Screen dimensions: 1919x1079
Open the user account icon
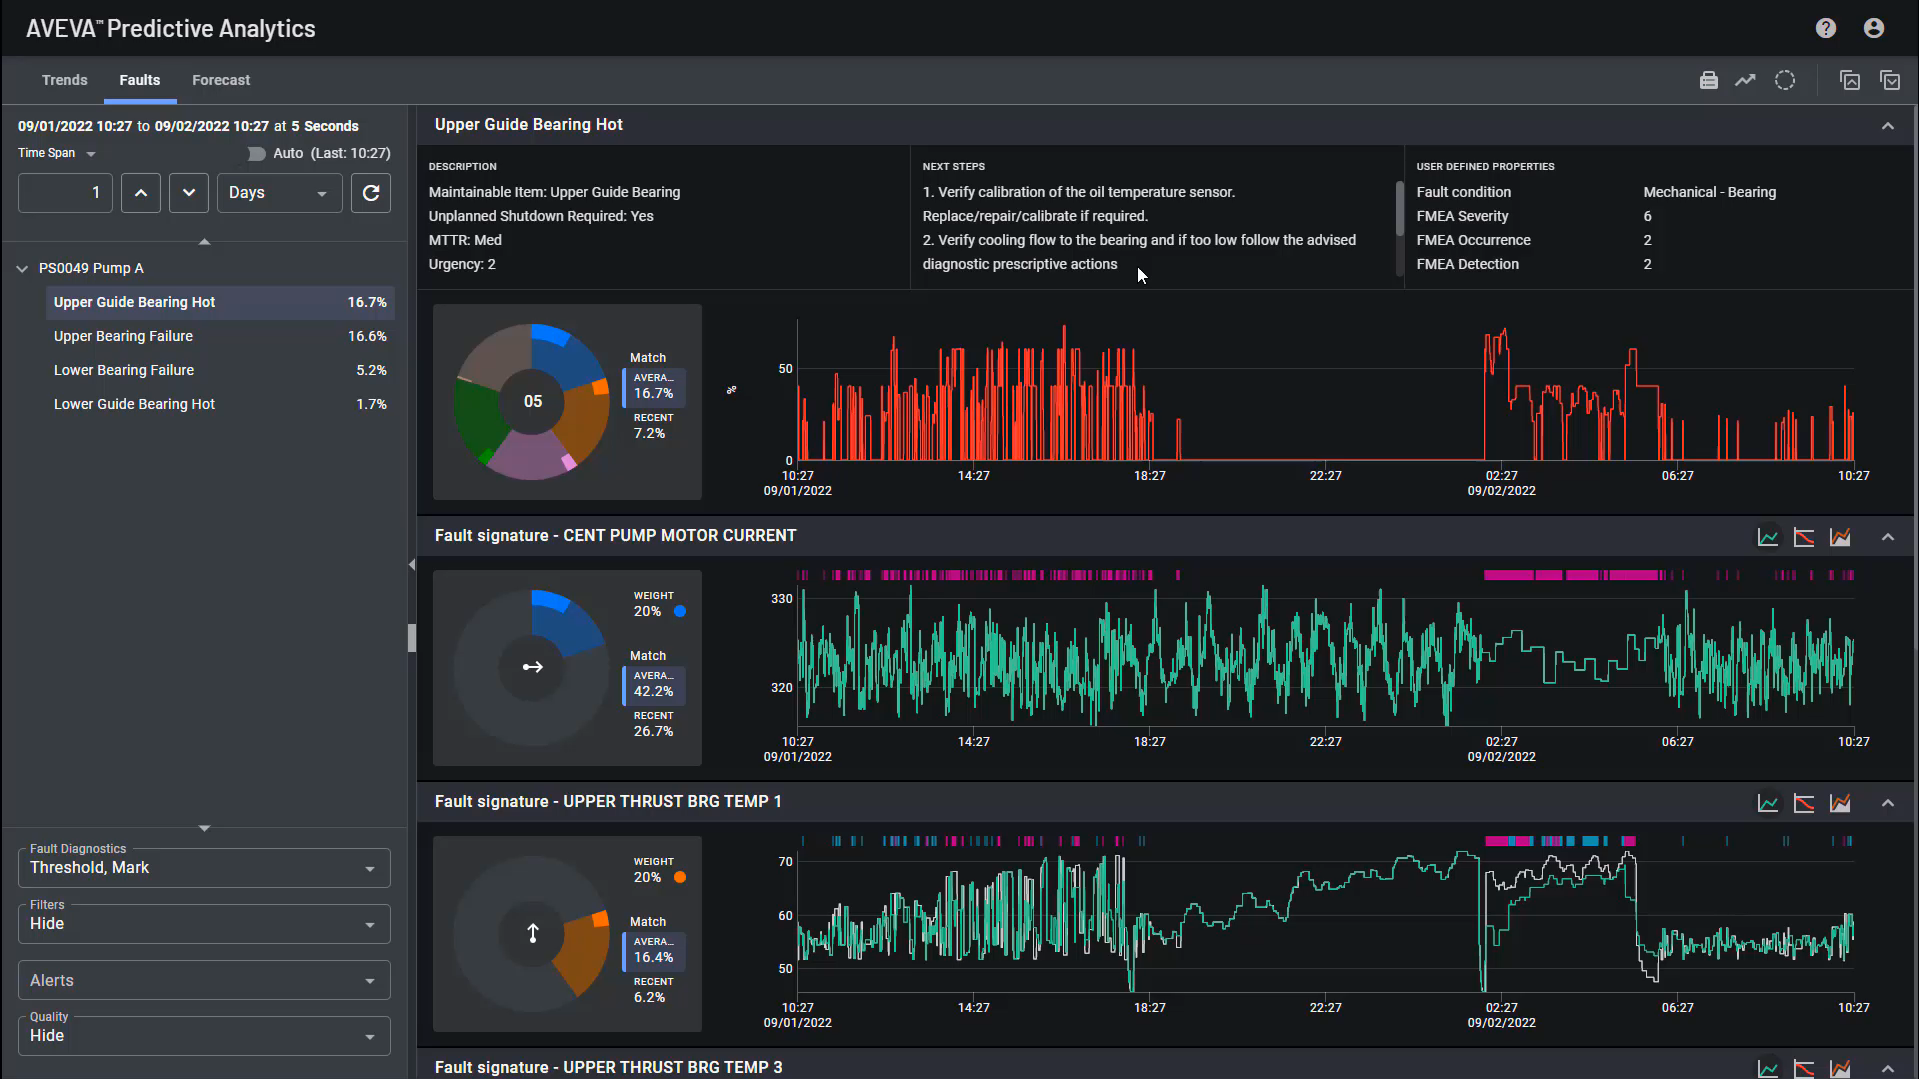1873,28
